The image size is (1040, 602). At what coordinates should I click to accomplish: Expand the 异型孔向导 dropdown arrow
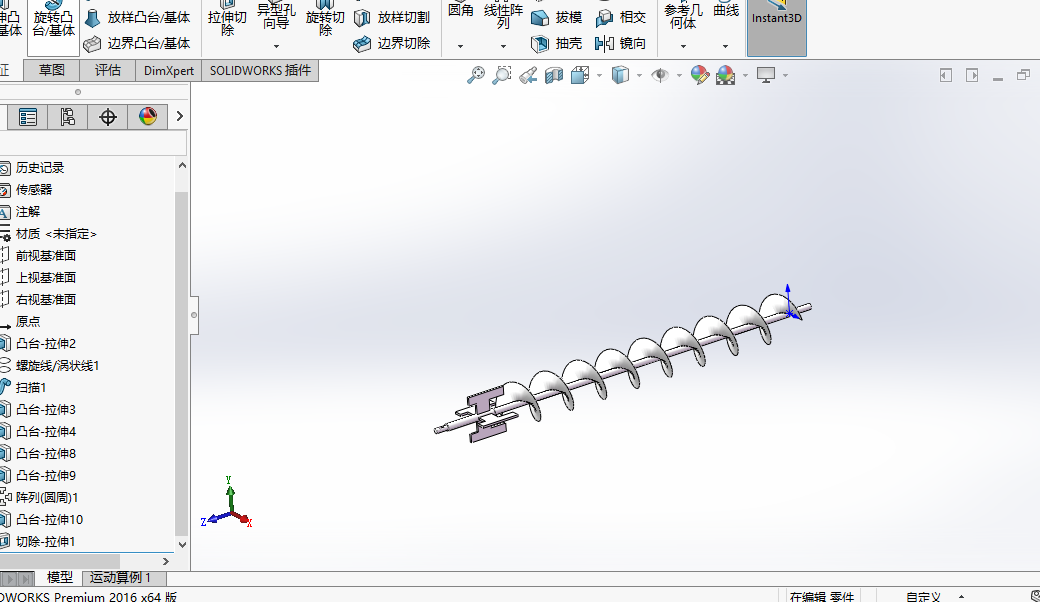point(277,46)
